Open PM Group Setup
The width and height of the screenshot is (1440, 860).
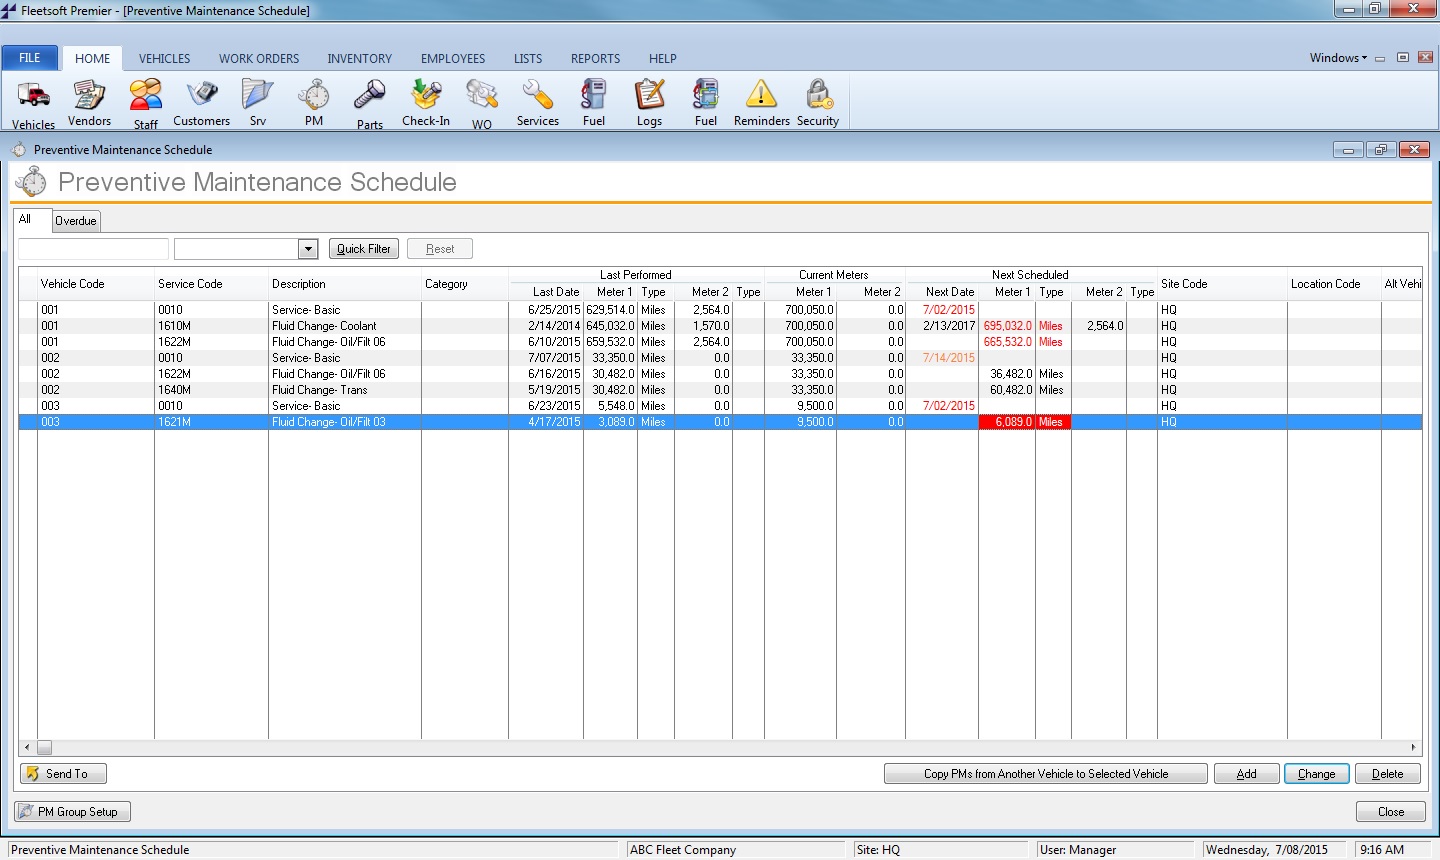[73, 812]
